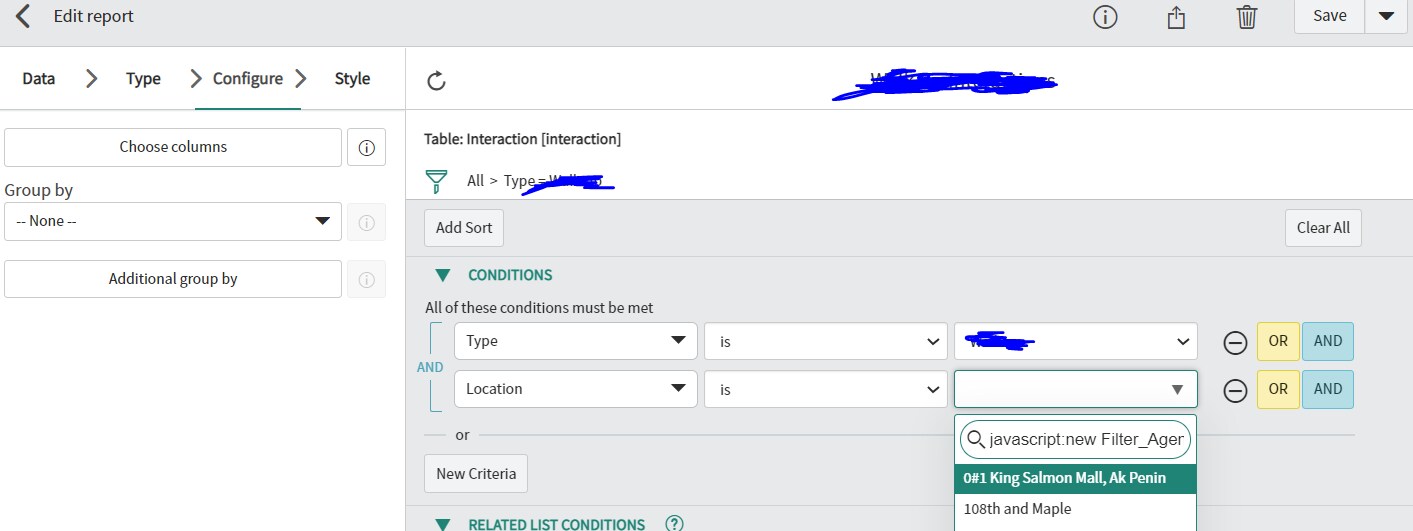Click the back arrow beside Edit report
Image resolution: width=1413 pixels, height=531 pixels.
coord(23,16)
